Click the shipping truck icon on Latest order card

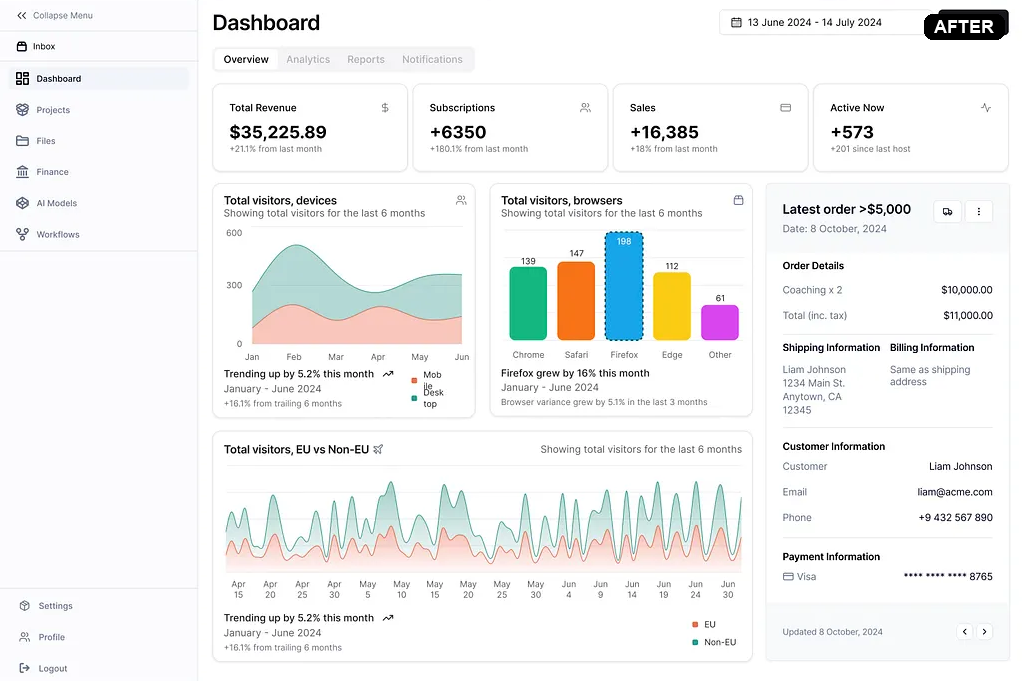pyautogui.click(x=947, y=211)
